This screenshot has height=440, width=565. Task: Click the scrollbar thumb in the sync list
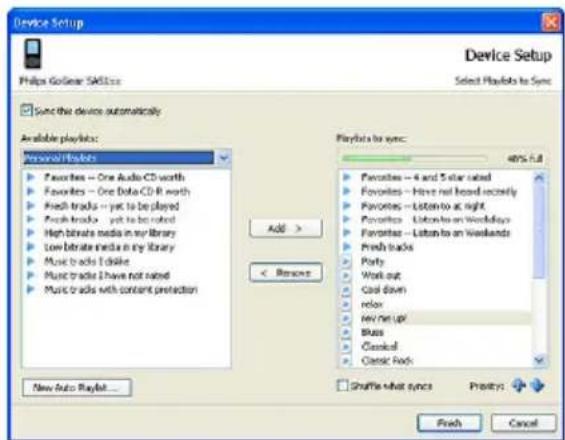point(539,231)
